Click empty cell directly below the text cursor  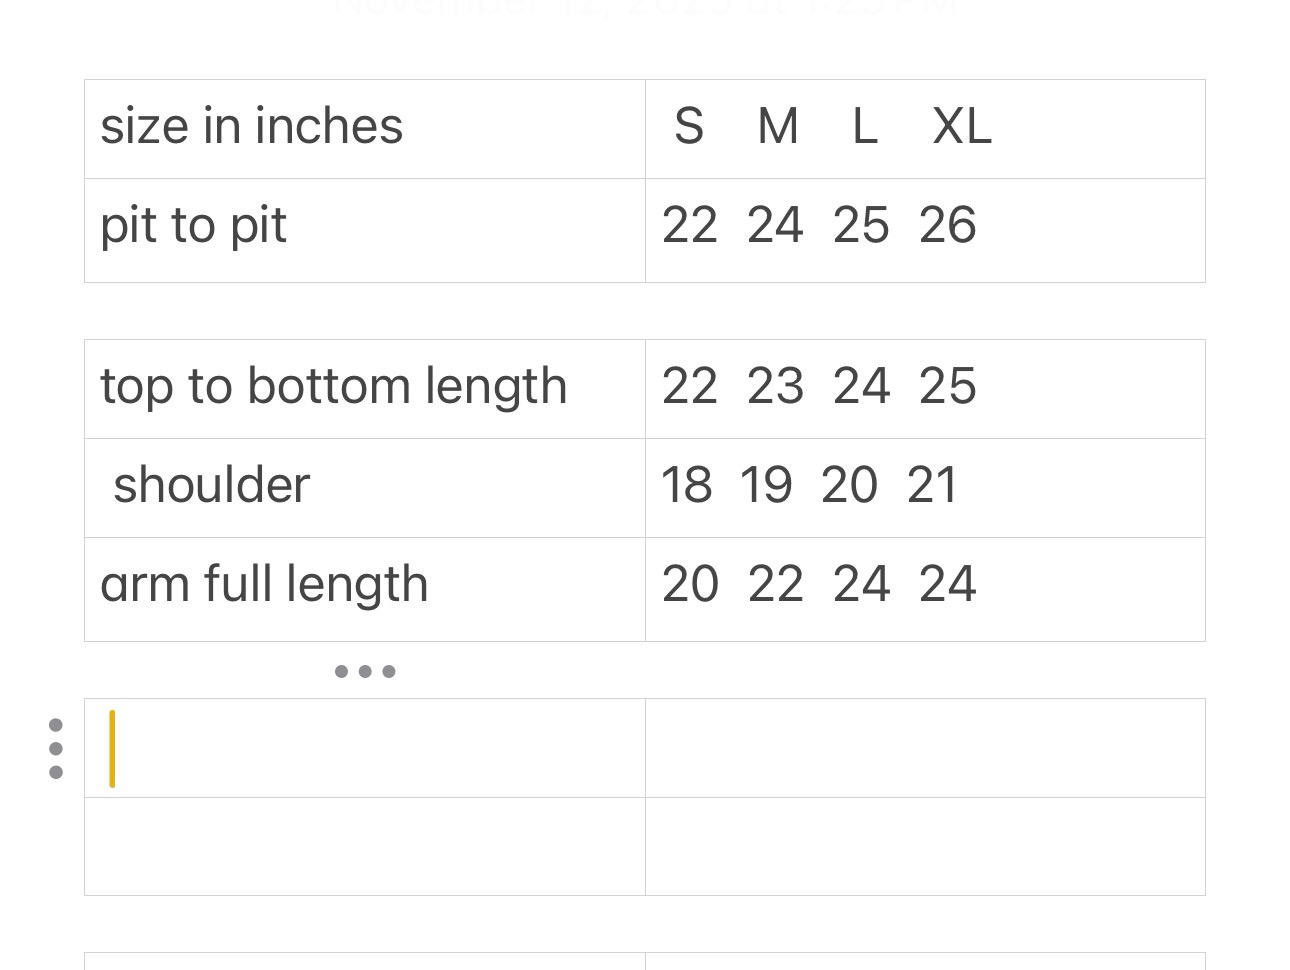[x=364, y=846]
